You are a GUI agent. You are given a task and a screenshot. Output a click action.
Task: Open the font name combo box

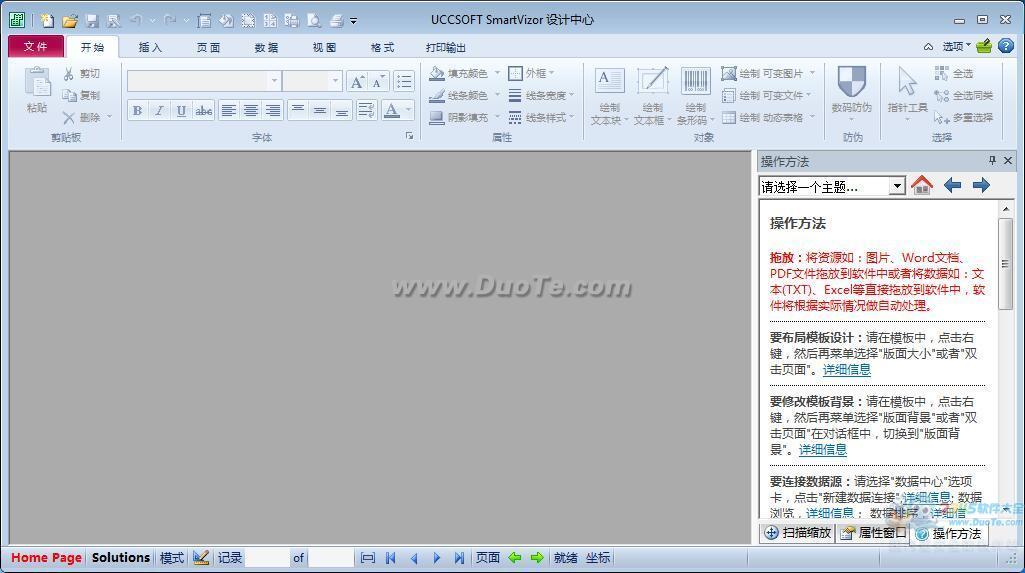205,81
